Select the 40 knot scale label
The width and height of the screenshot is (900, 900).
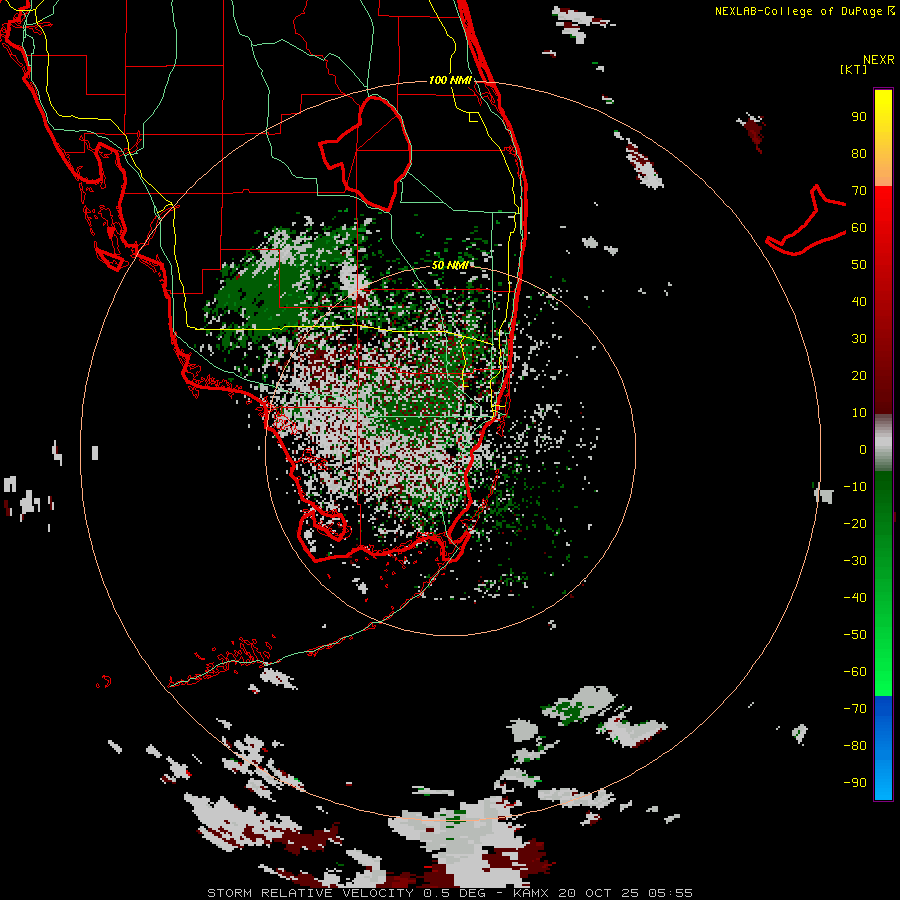coord(859,302)
